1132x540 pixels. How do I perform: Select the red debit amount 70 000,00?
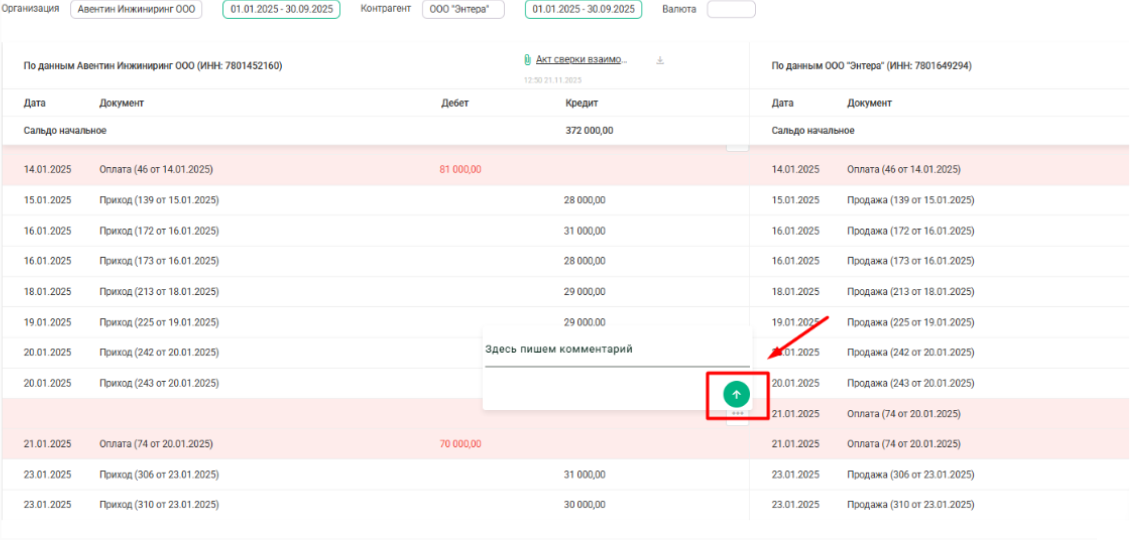pos(460,444)
